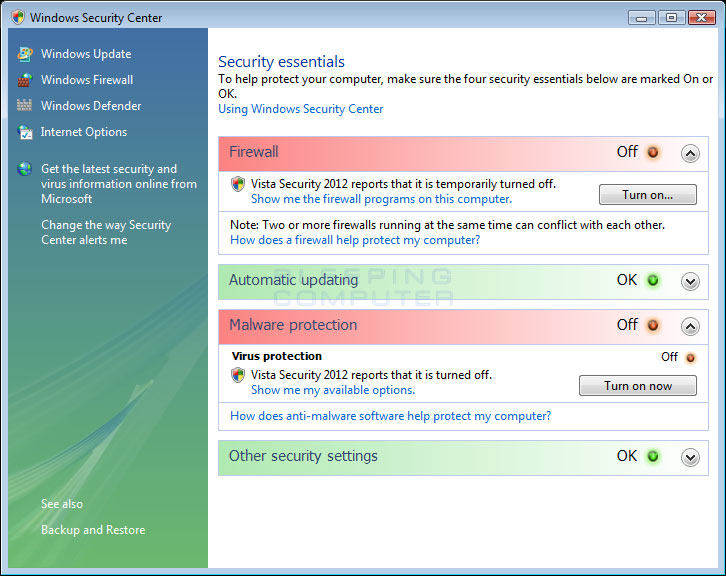The width and height of the screenshot is (726, 576).
Task: Click the green Other security settings OK indicator
Action: [653, 457]
